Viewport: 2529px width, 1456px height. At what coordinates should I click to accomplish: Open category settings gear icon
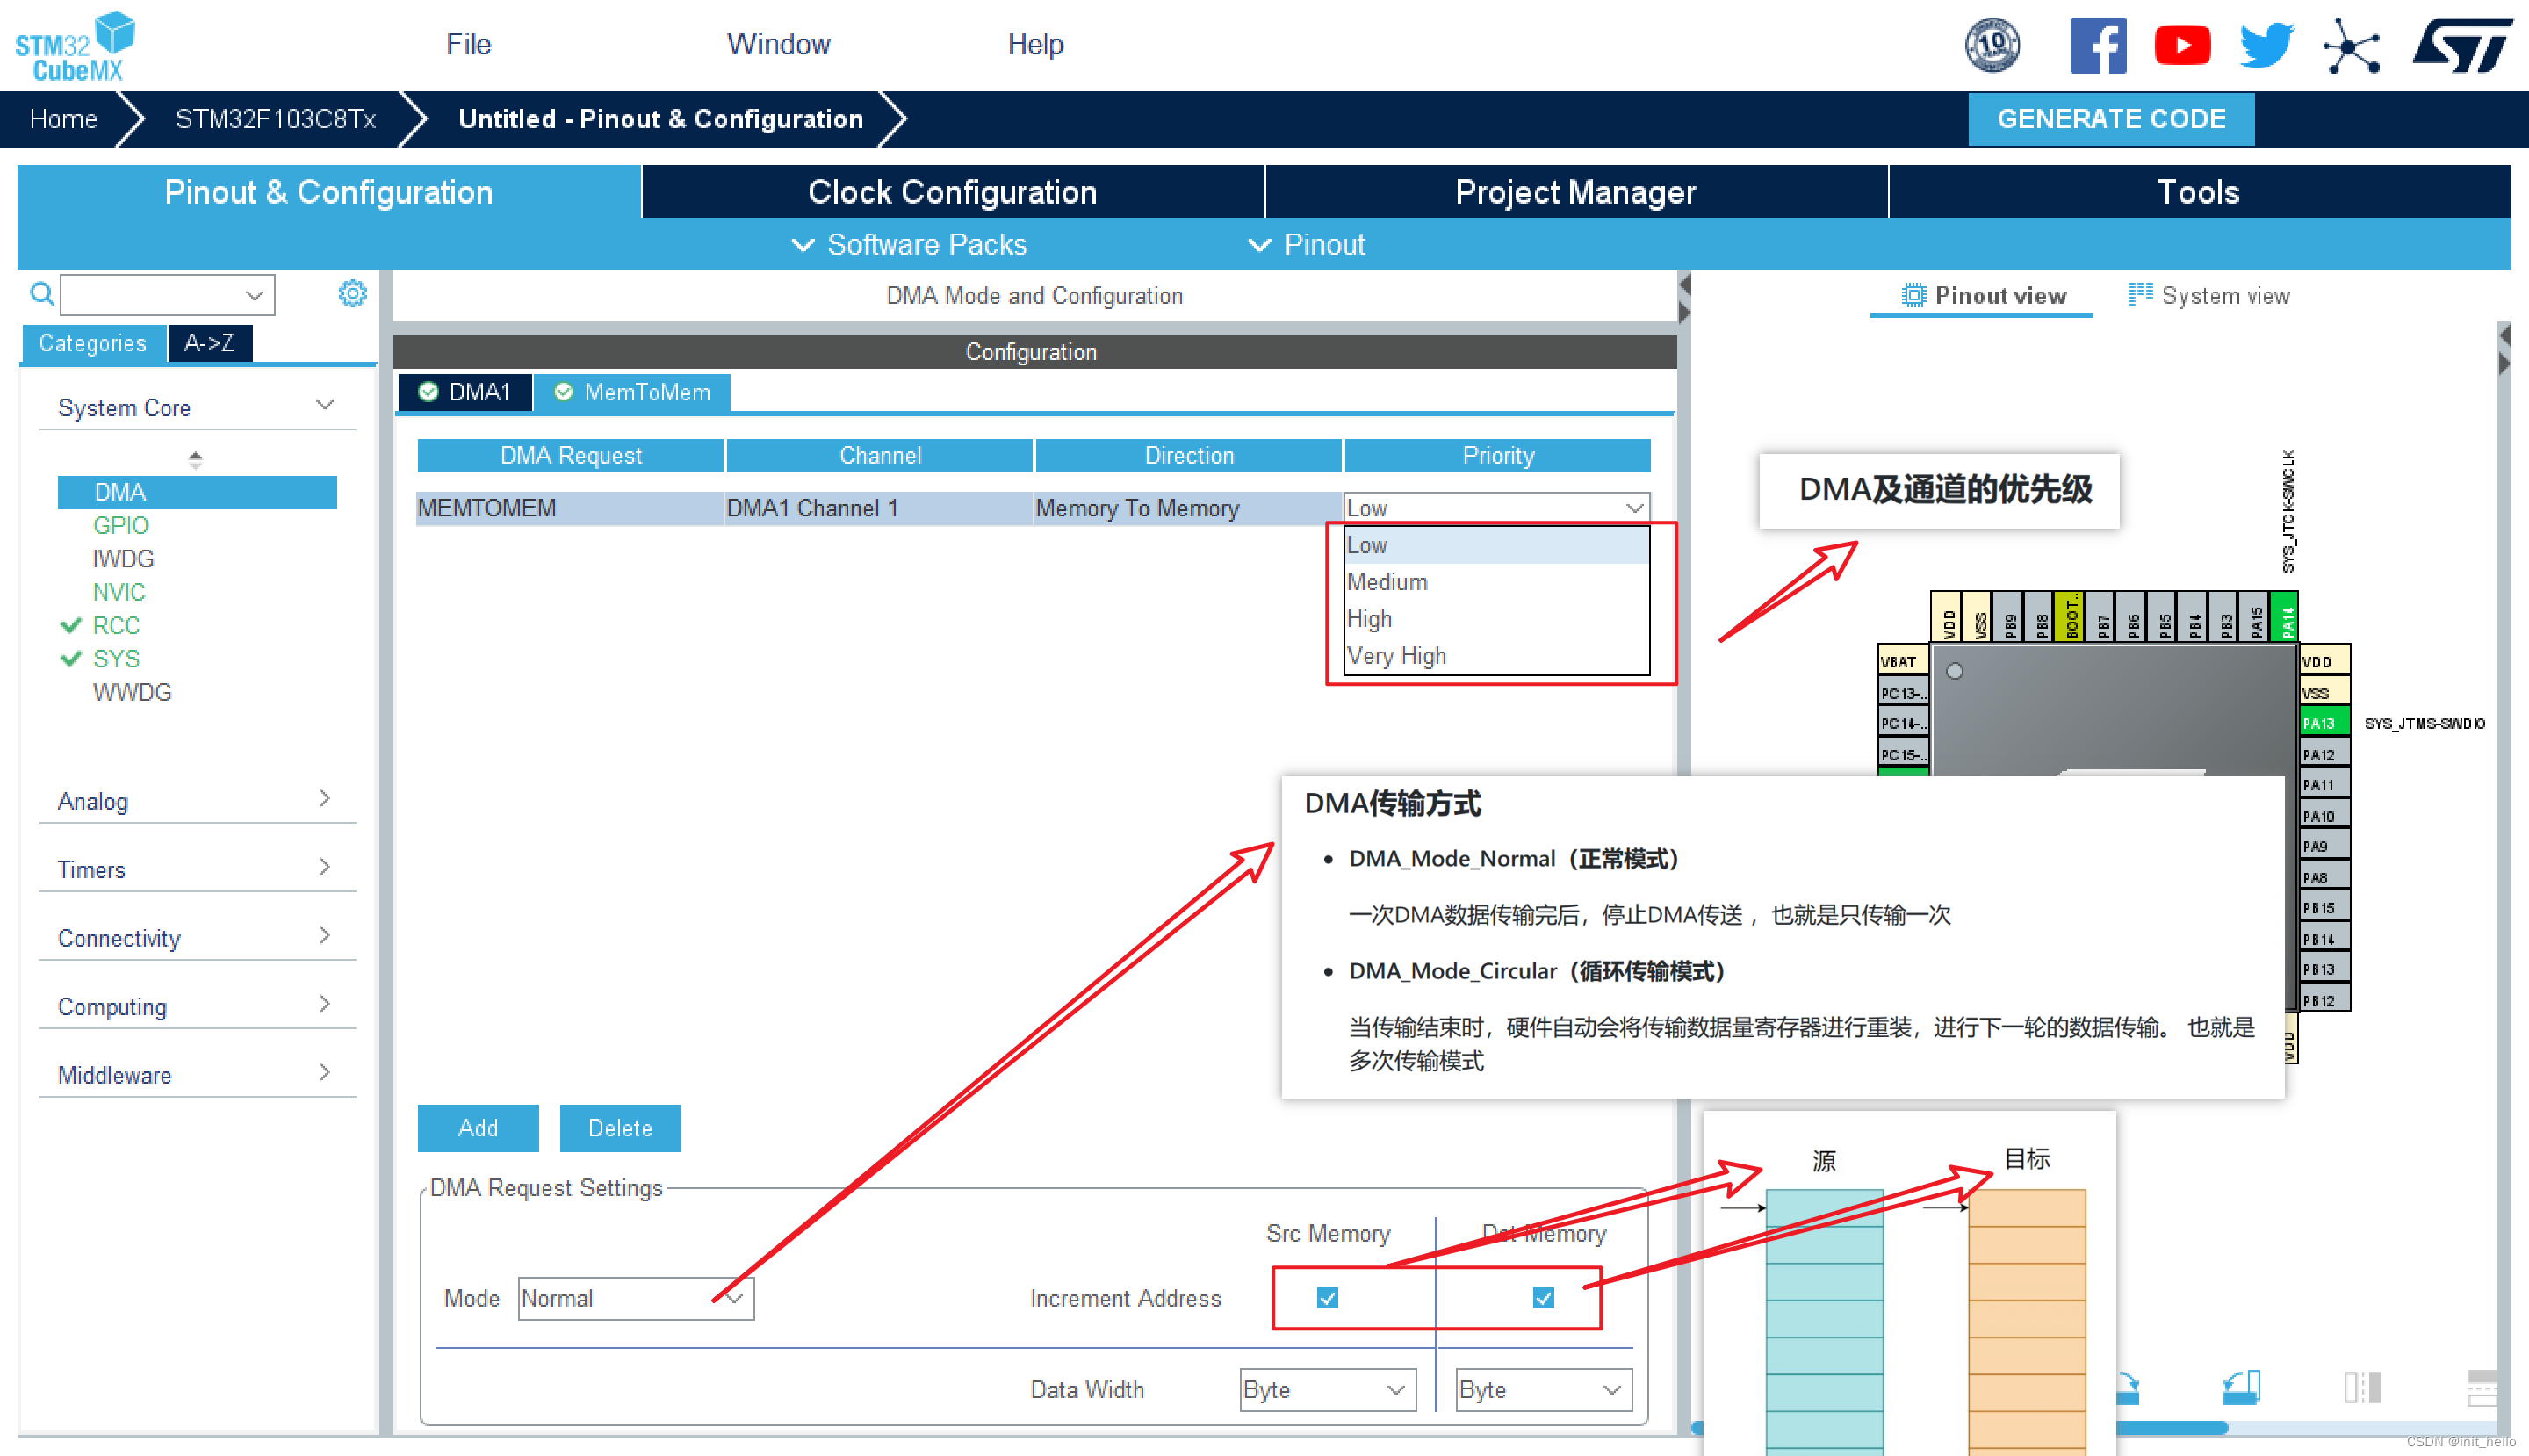point(352,293)
